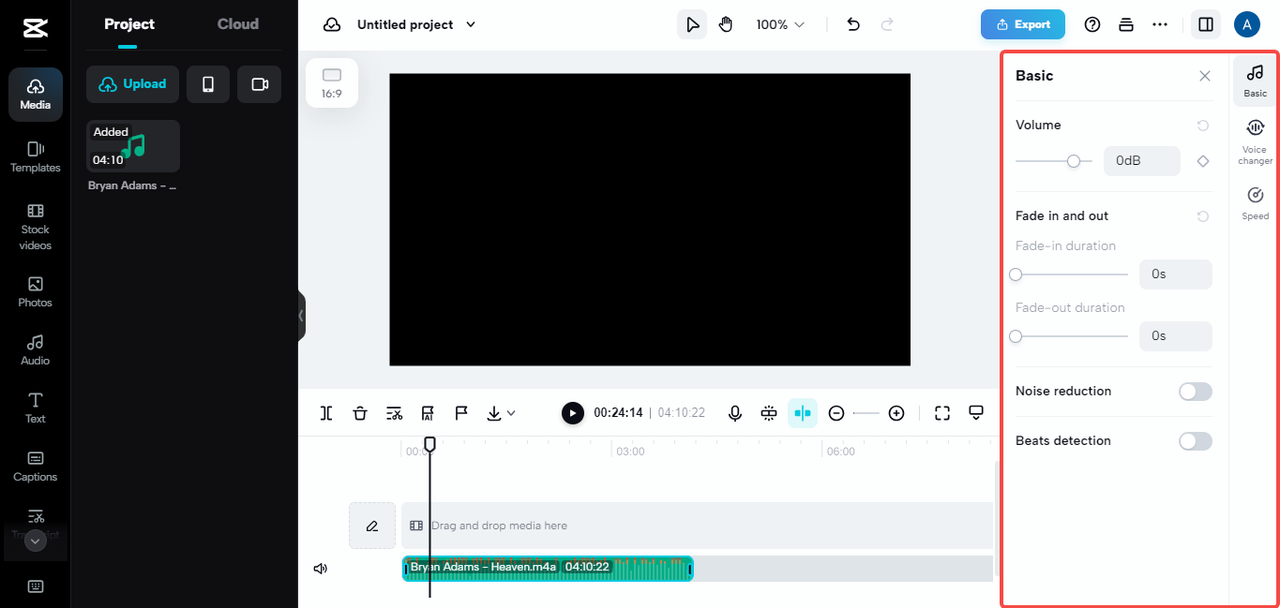The height and width of the screenshot is (608, 1280).
Task: Open the Text sidebar section
Action: [35, 408]
